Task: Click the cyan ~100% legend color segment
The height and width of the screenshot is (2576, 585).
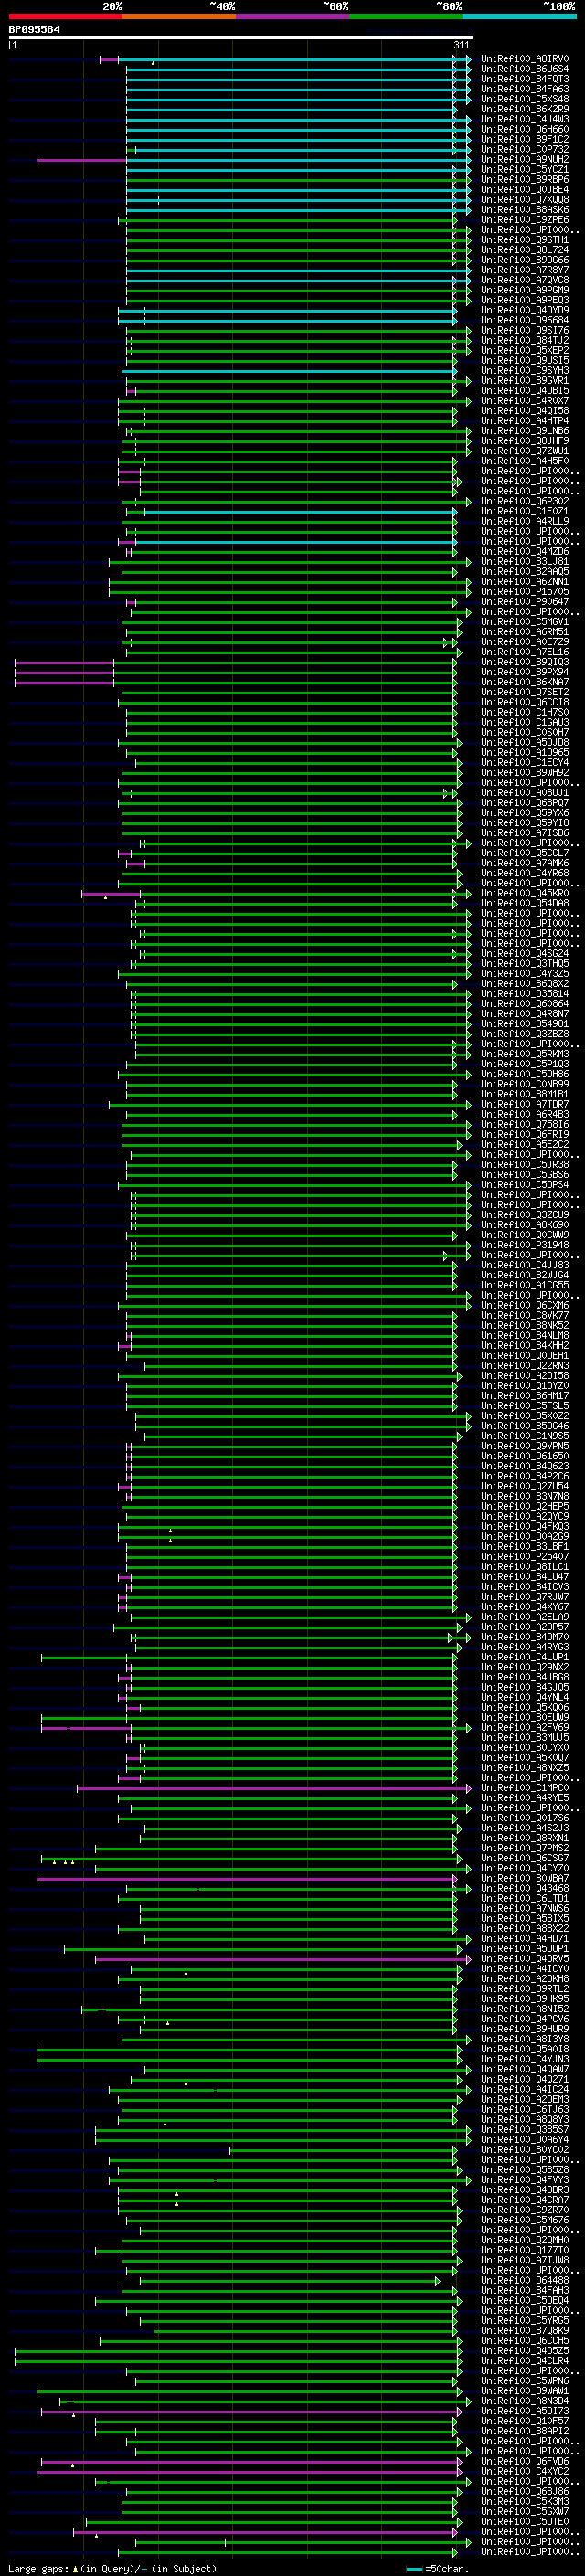Action: point(519,16)
